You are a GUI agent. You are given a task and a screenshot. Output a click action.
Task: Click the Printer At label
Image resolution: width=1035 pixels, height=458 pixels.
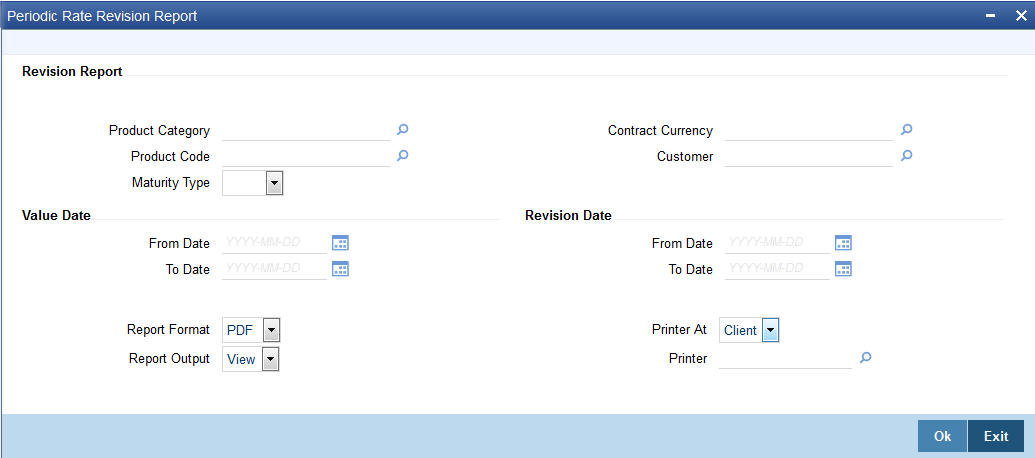tap(679, 329)
